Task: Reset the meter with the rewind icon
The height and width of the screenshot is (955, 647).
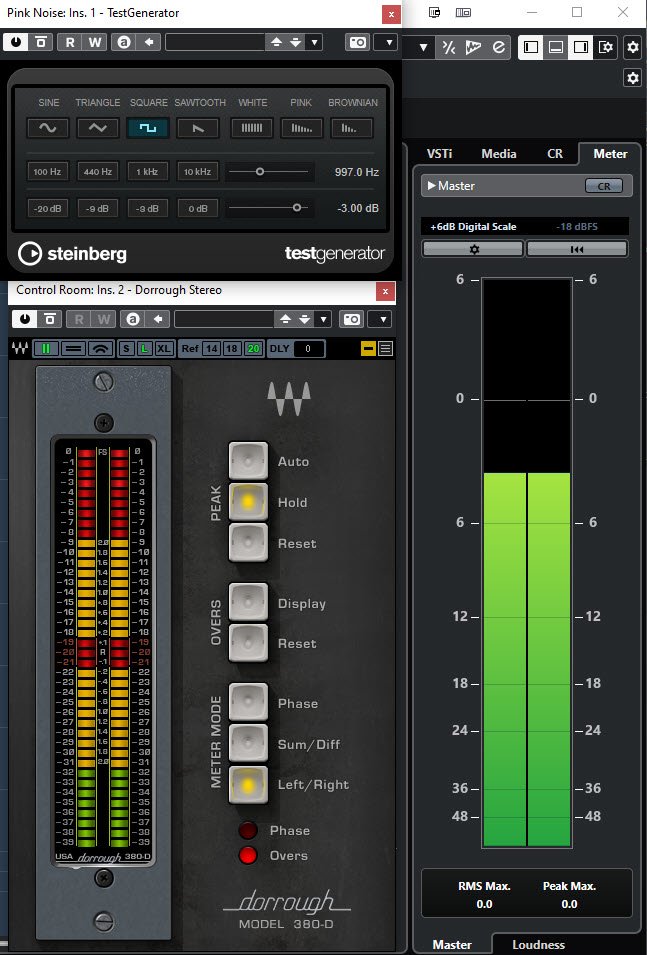Action: (577, 249)
